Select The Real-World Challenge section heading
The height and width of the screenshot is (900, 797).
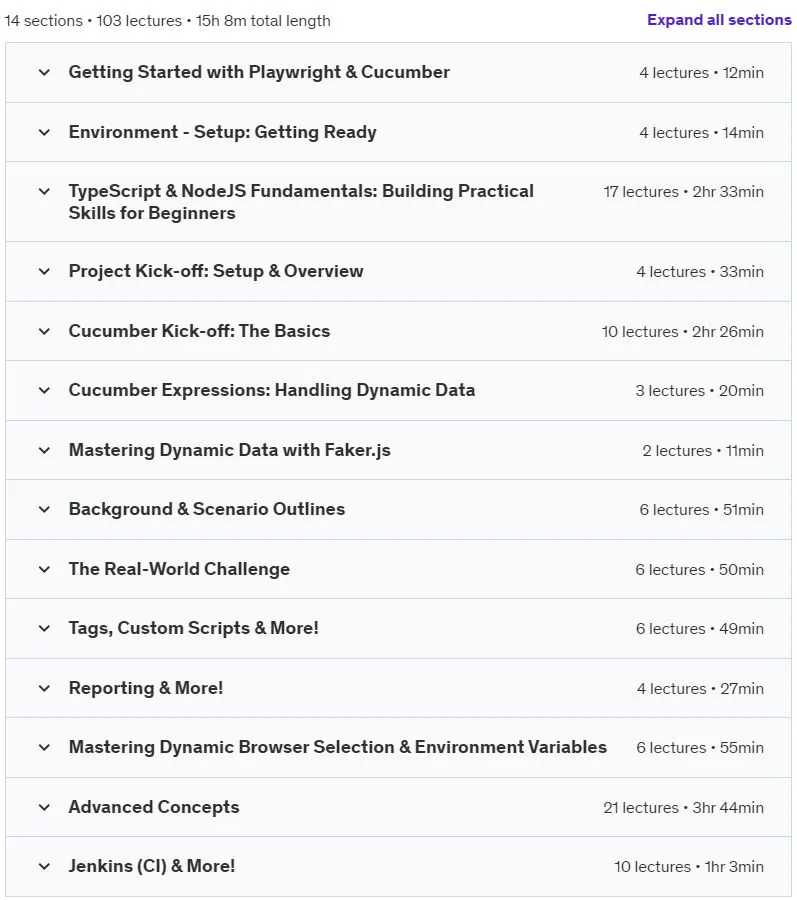[x=179, y=569]
